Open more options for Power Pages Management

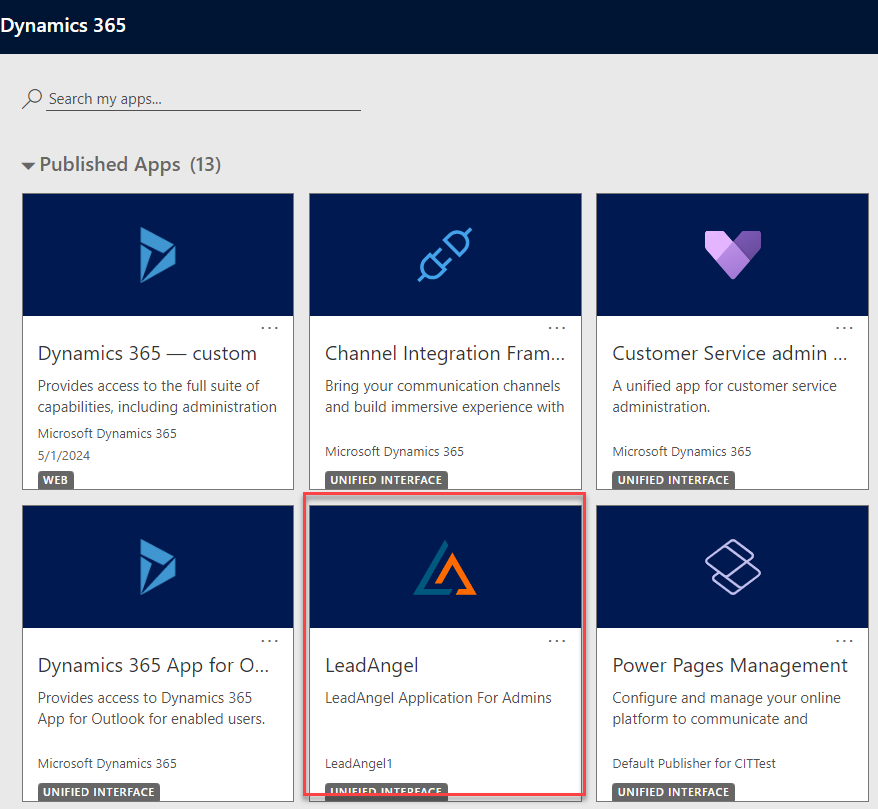(x=844, y=640)
